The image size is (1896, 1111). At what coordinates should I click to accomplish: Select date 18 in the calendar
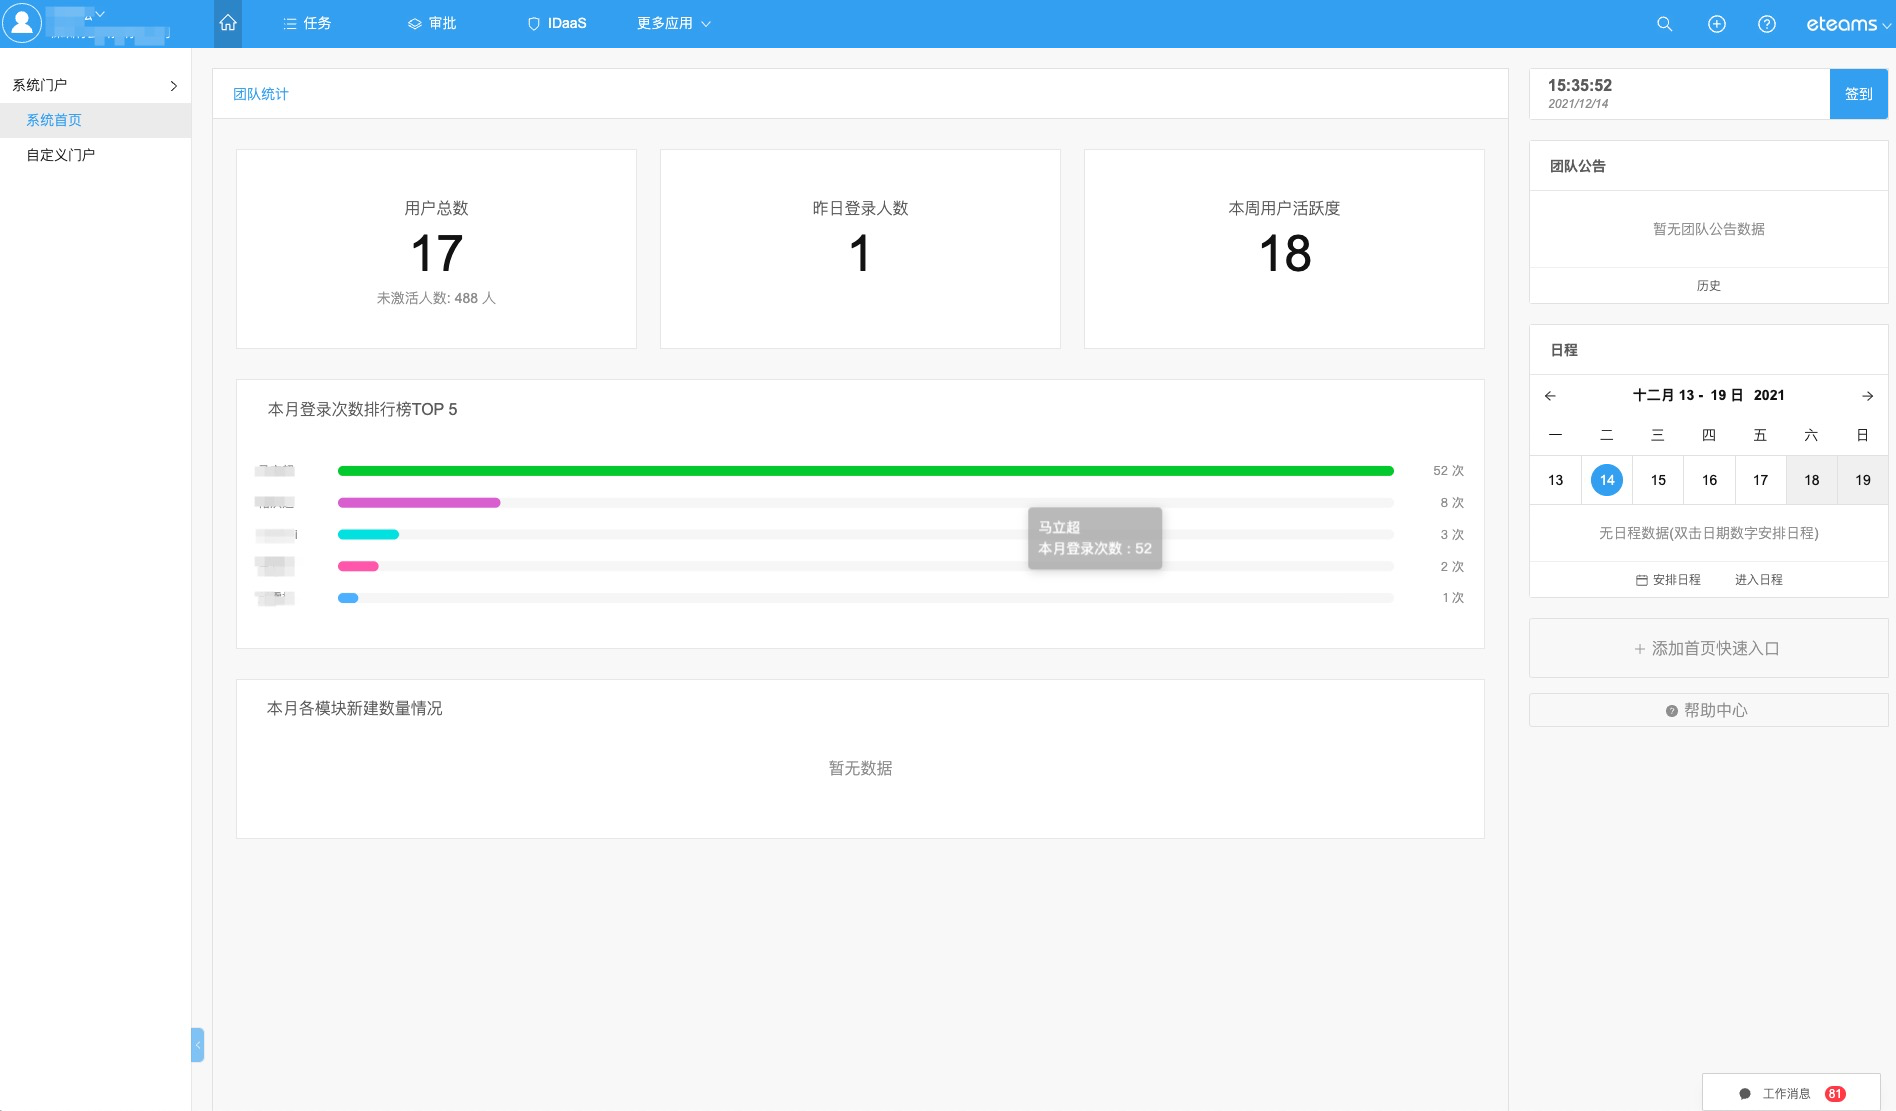click(1811, 480)
